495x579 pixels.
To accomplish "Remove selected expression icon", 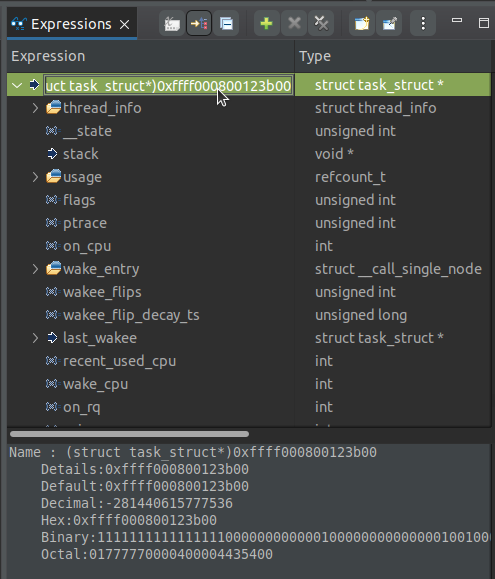I will tap(294, 24).
